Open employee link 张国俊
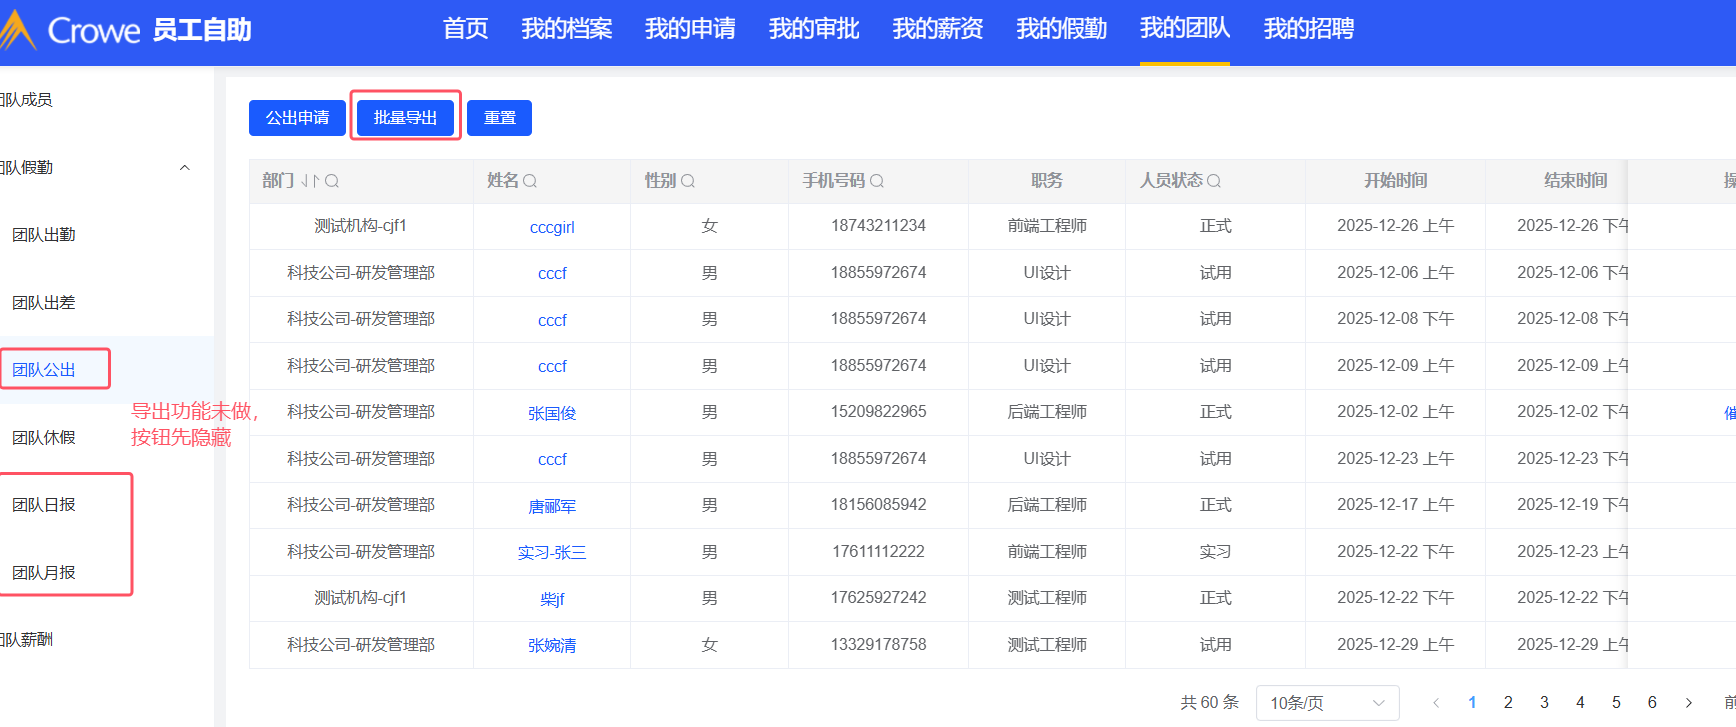Image resolution: width=1736 pixels, height=727 pixels. click(x=552, y=413)
